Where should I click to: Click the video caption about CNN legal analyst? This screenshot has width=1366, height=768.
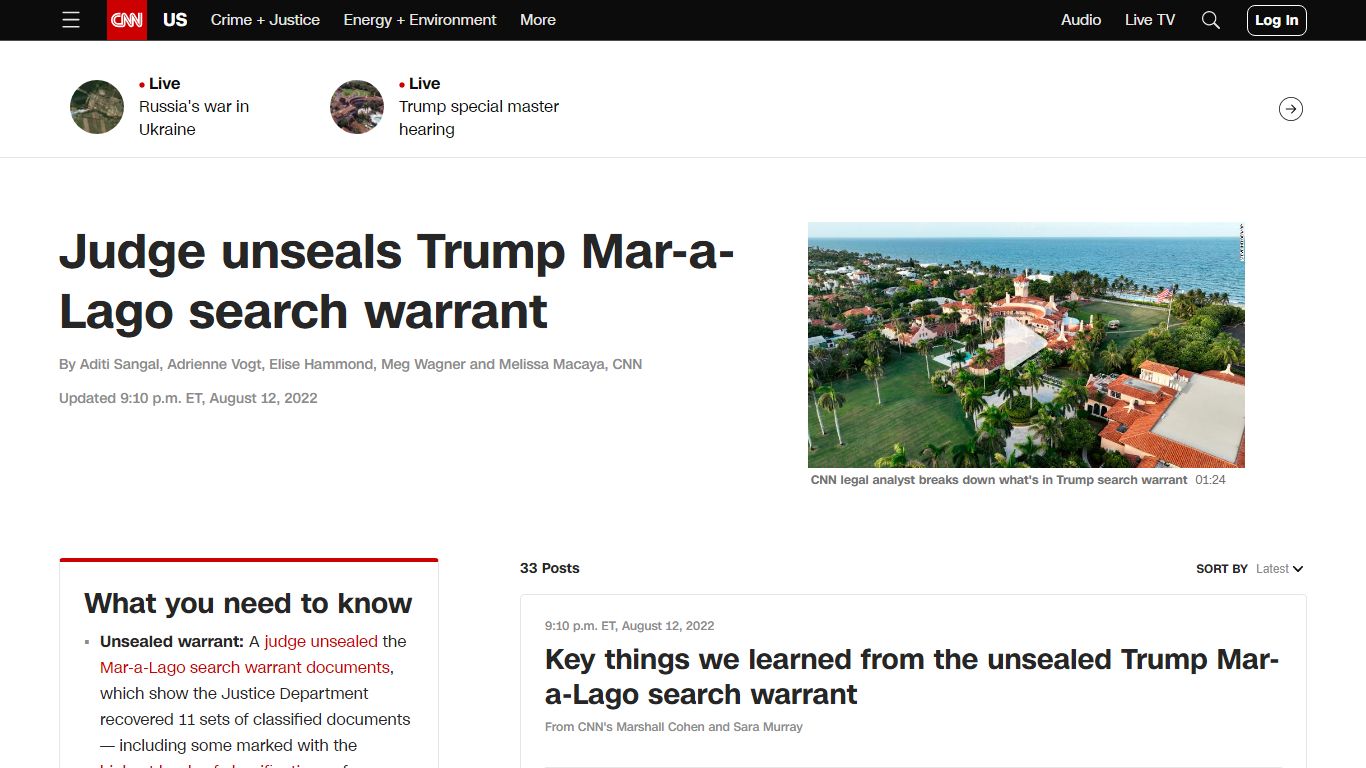click(x=999, y=480)
